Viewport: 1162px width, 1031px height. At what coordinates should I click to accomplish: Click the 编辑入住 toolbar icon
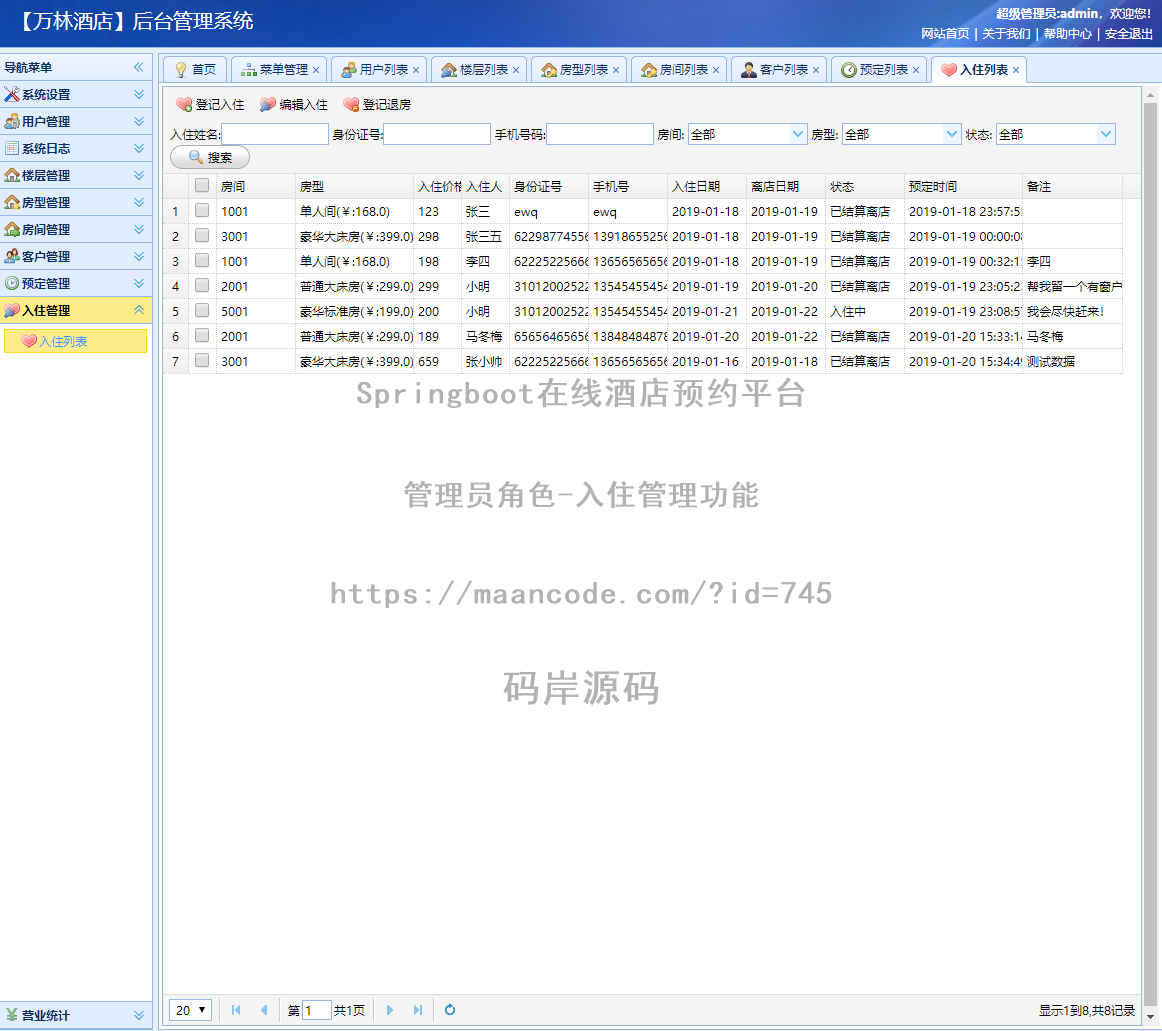pos(268,105)
